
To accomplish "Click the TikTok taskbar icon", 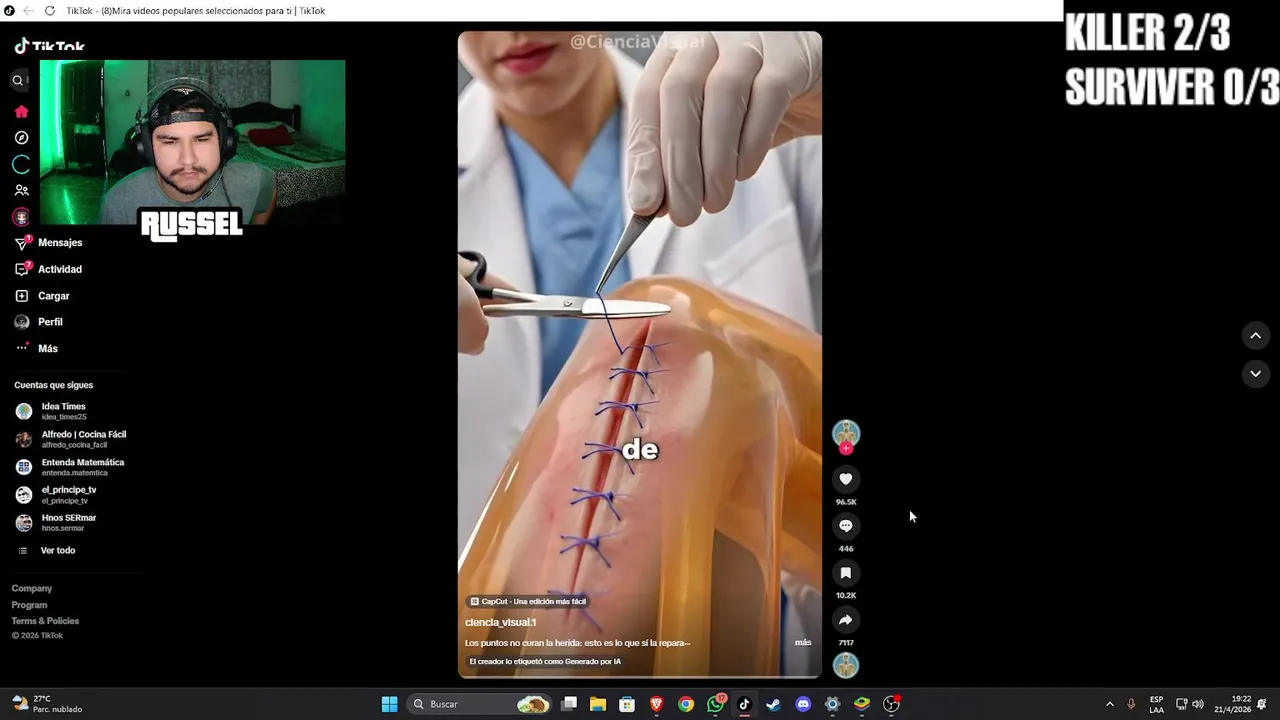I will (744, 704).
